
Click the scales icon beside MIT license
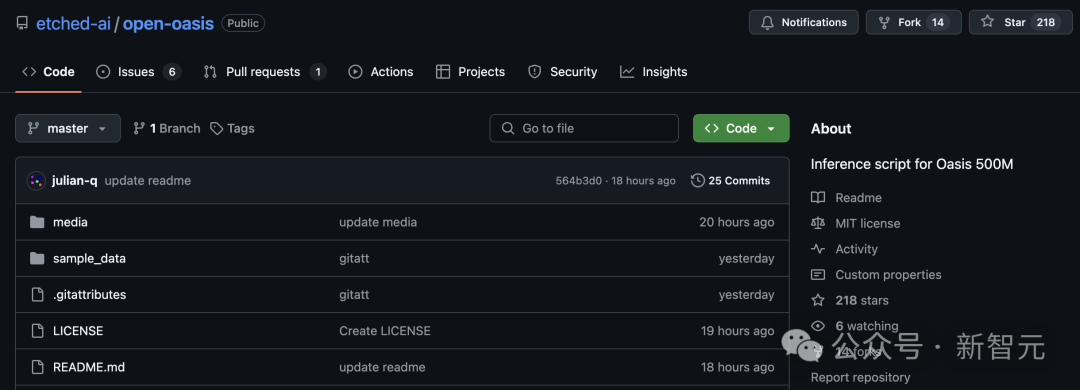[818, 223]
